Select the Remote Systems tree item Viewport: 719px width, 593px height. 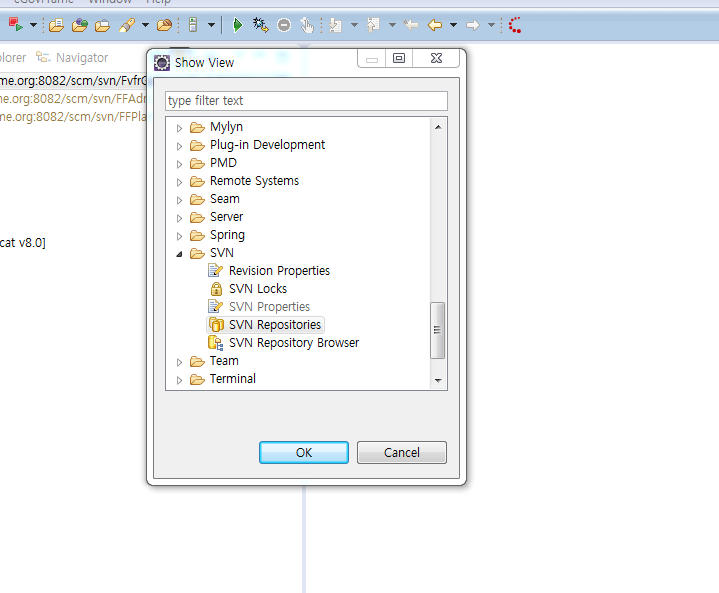coord(254,181)
